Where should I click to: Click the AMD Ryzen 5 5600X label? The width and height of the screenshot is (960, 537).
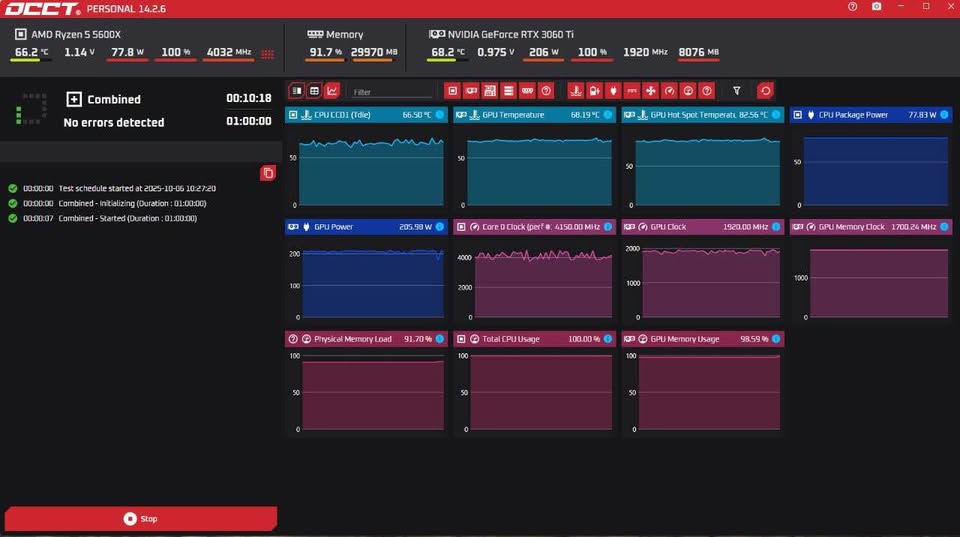(75, 34)
